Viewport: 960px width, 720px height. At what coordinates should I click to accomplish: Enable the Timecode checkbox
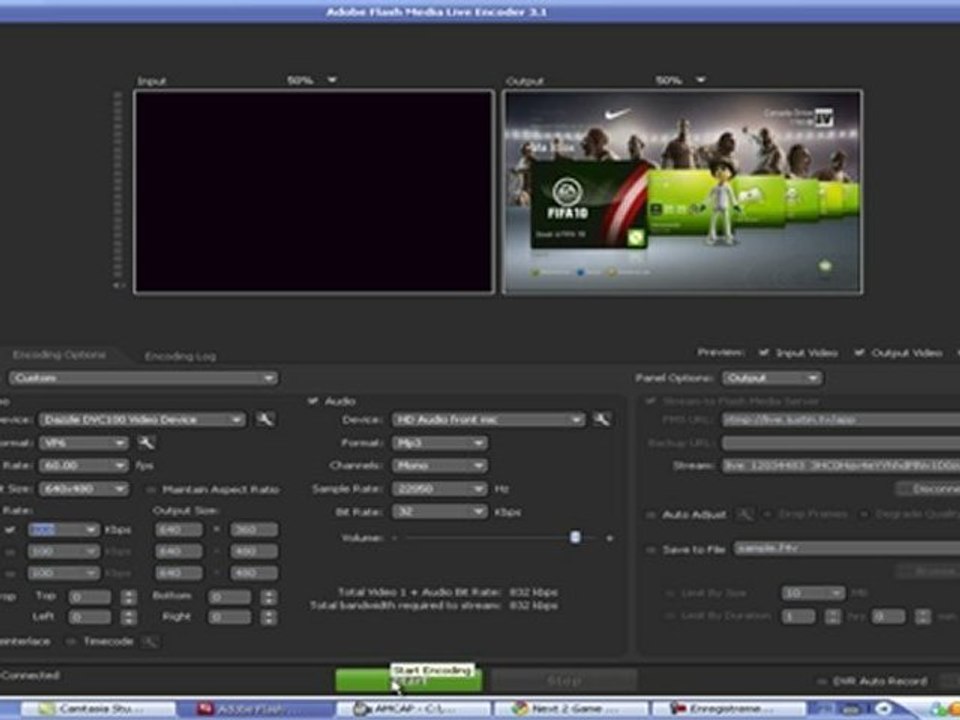pos(70,642)
